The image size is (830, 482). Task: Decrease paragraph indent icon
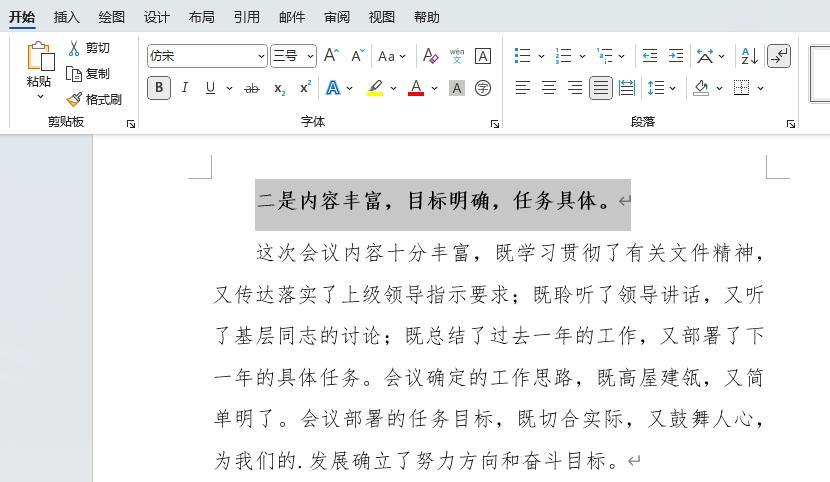click(649, 56)
